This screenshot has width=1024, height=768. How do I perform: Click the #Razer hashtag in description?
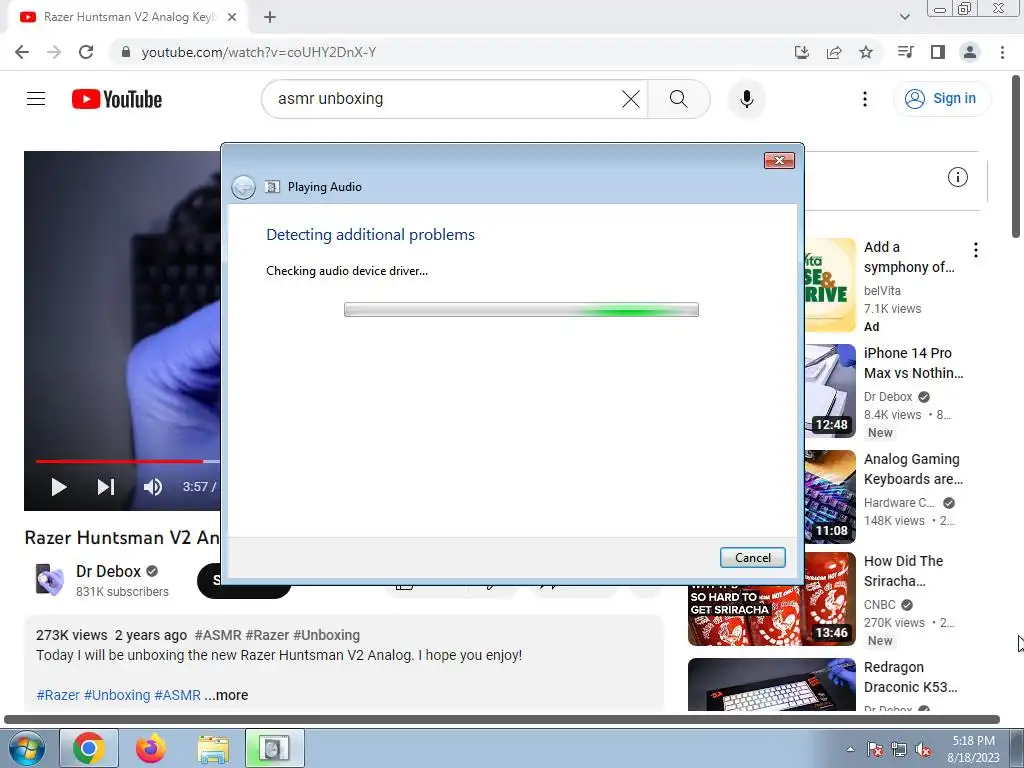click(58, 695)
